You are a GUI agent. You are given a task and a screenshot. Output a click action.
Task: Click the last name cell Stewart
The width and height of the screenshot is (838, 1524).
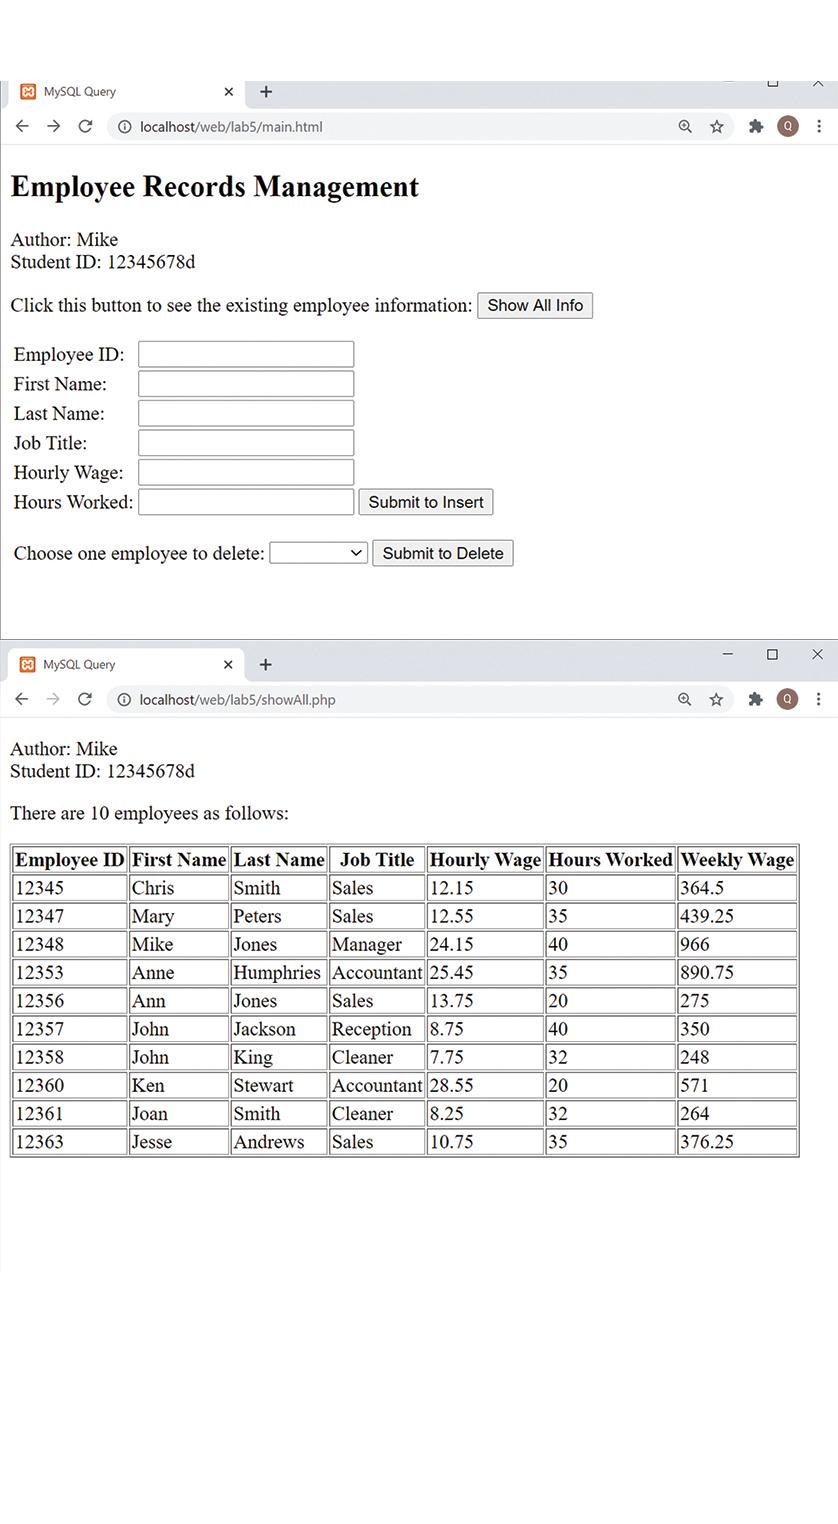279,1085
